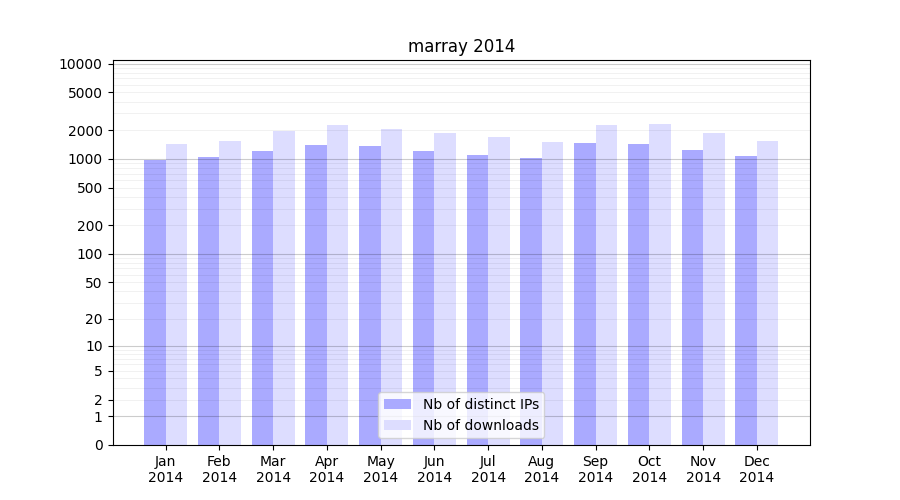The image size is (900, 500).
Task: Click the distinct IPs bar for Jan 2014
Action: coord(155,300)
